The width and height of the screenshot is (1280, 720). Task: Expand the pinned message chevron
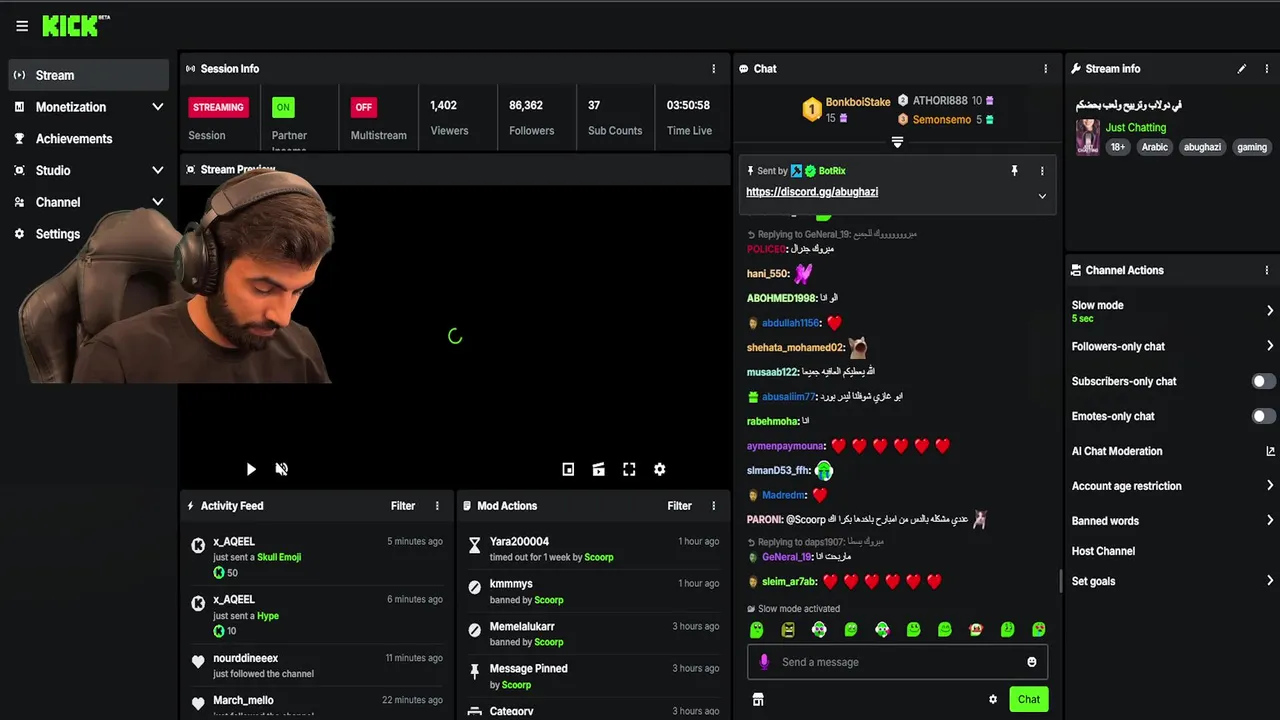[1042, 196]
